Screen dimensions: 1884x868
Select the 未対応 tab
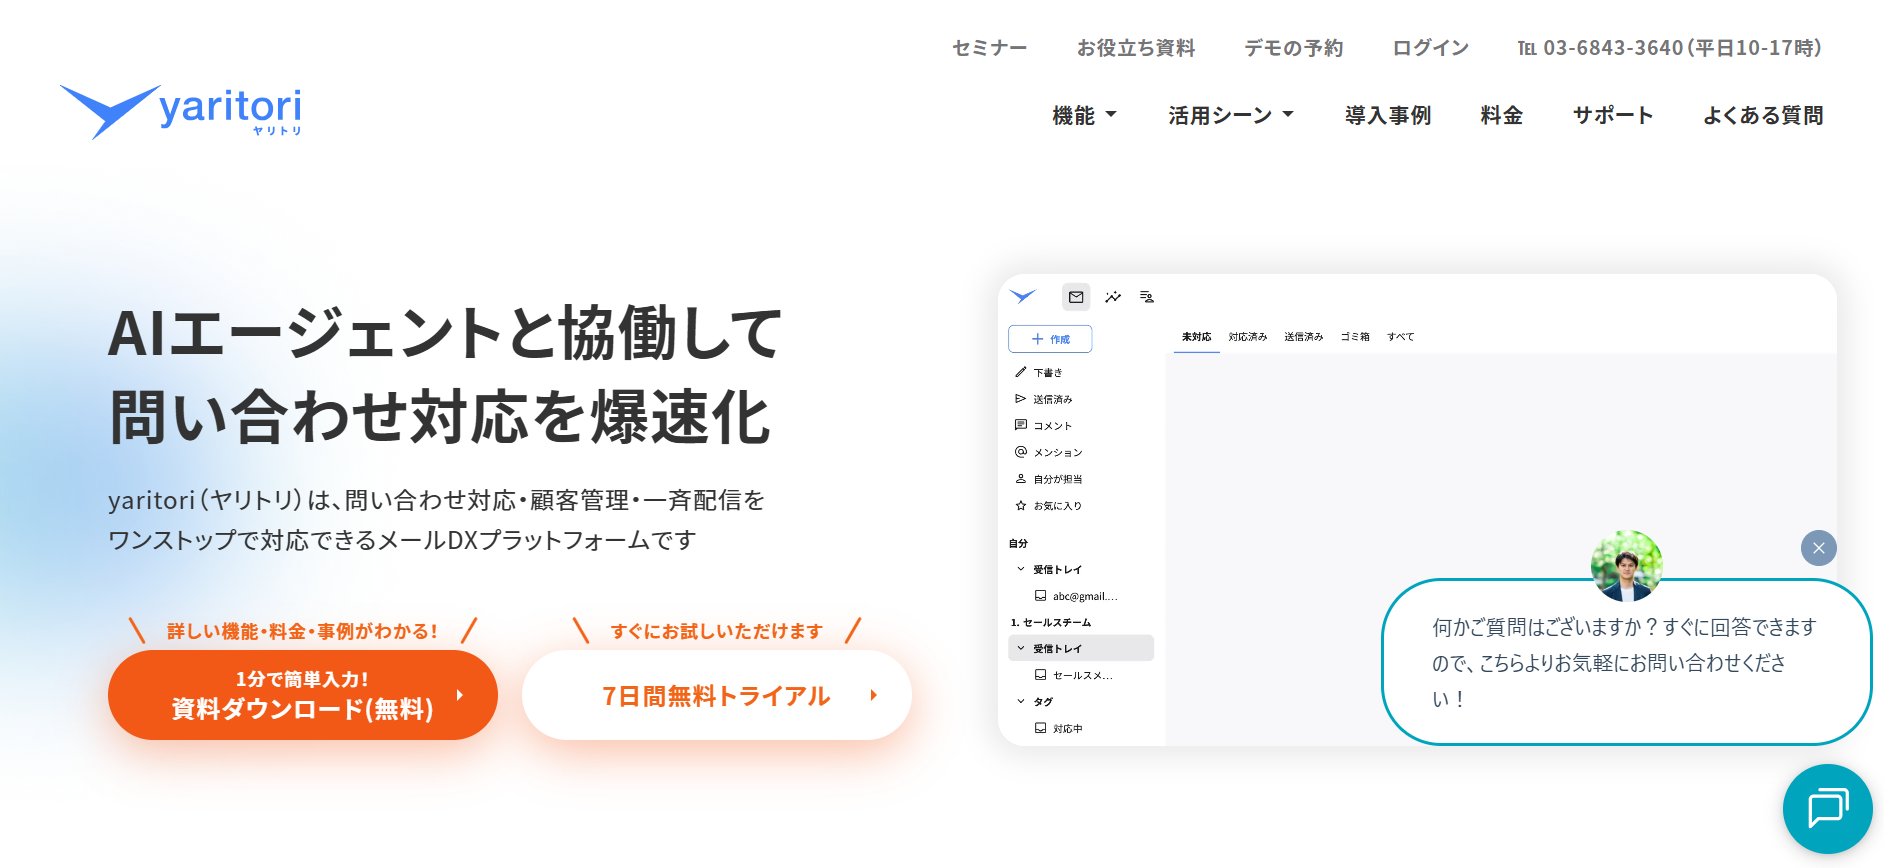click(1196, 337)
